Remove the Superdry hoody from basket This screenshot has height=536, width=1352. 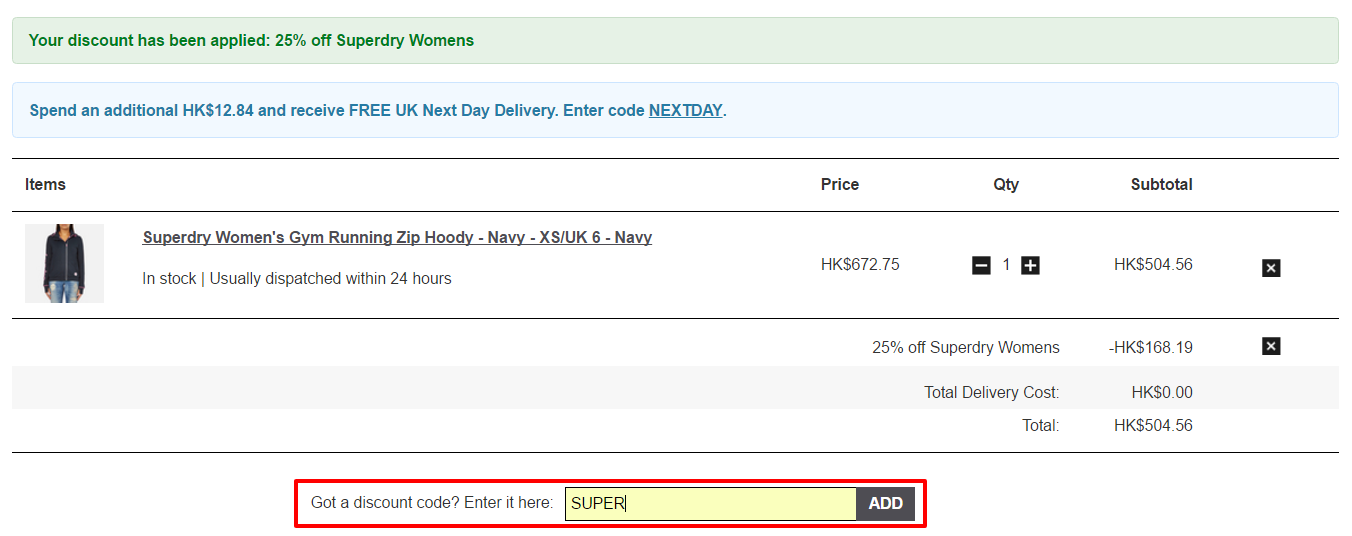pos(1271,268)
